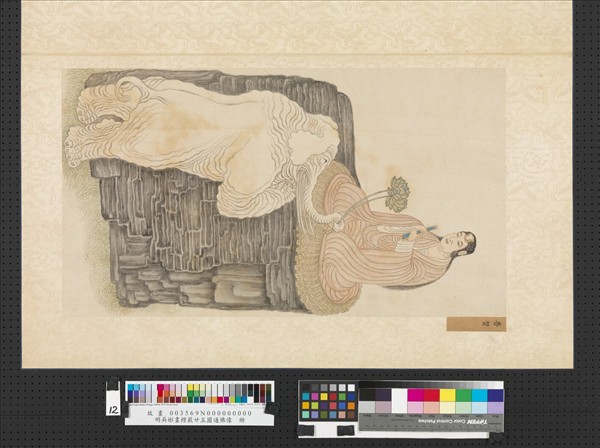Click the red patch on Tiffen chart

tap(431, 395)
